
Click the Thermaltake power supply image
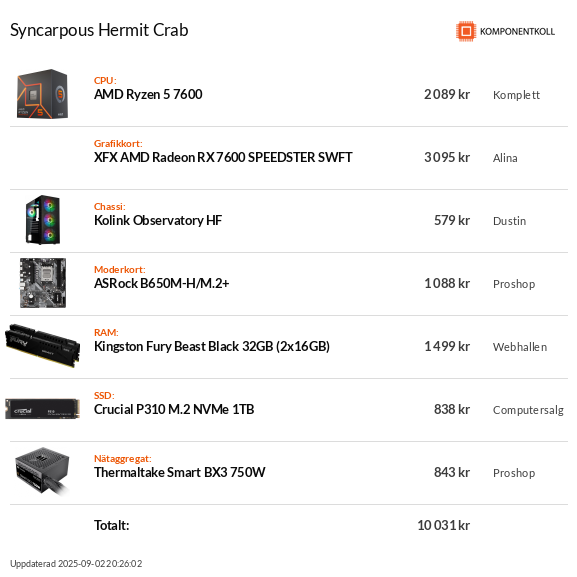tap(43, 472)
